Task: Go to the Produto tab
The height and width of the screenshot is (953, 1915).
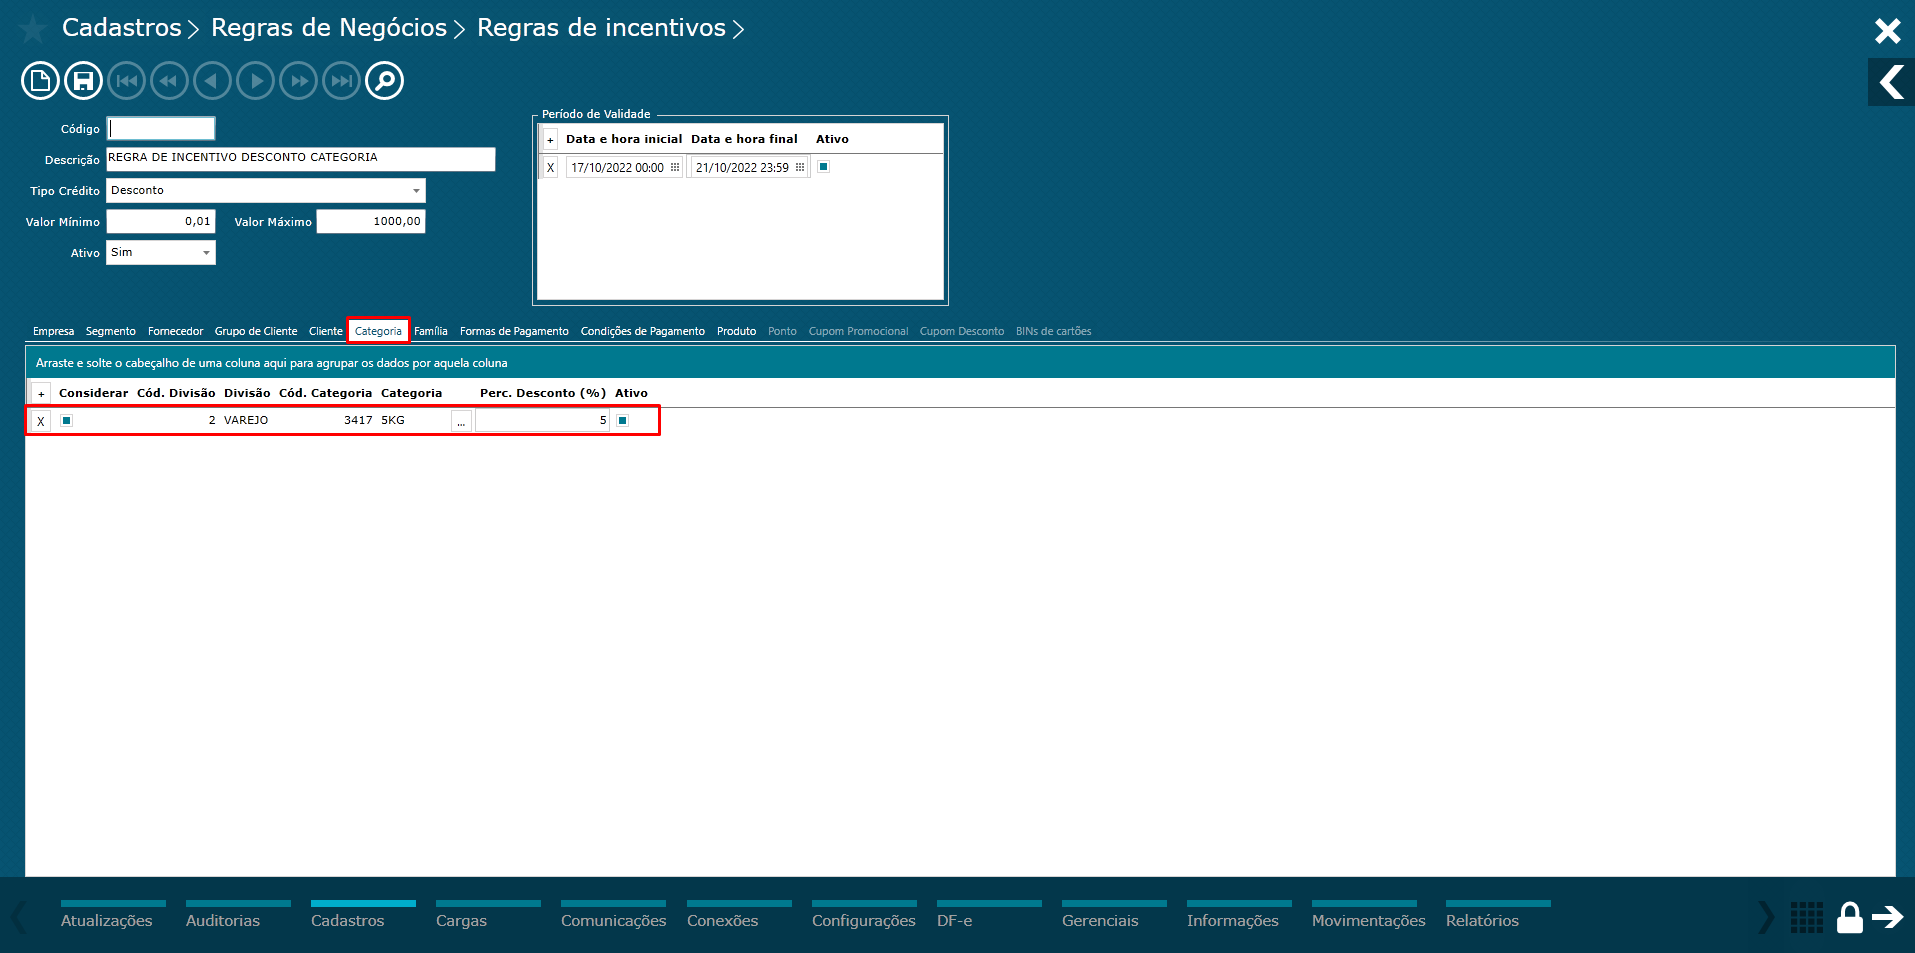Action: click(x=736, y=332)
